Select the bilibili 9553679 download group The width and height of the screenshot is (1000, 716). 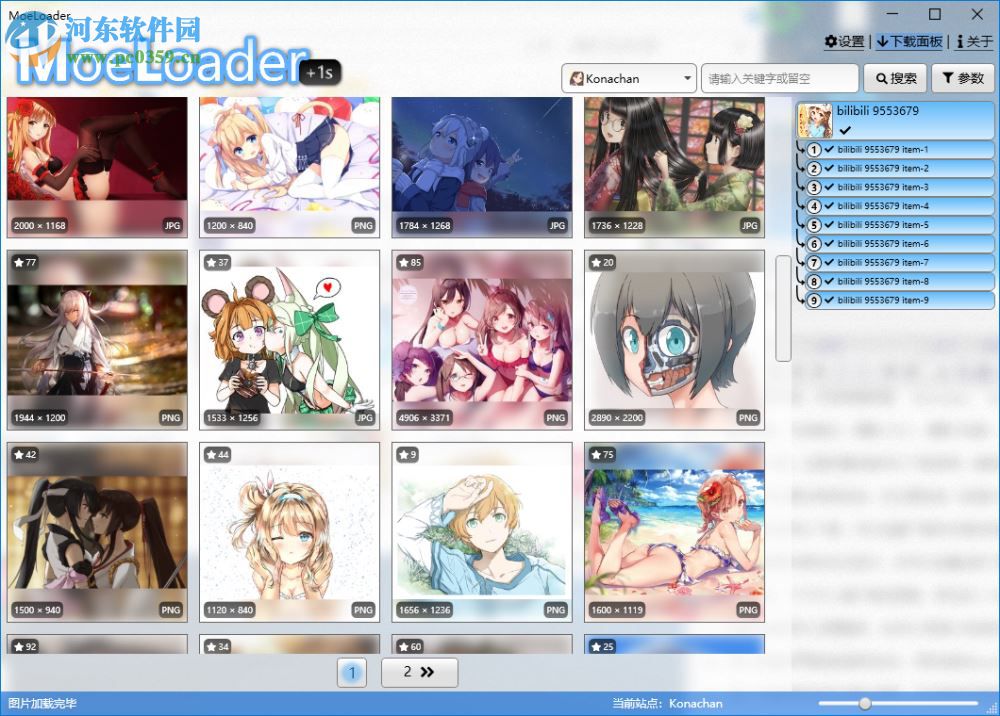pos(895,121)
